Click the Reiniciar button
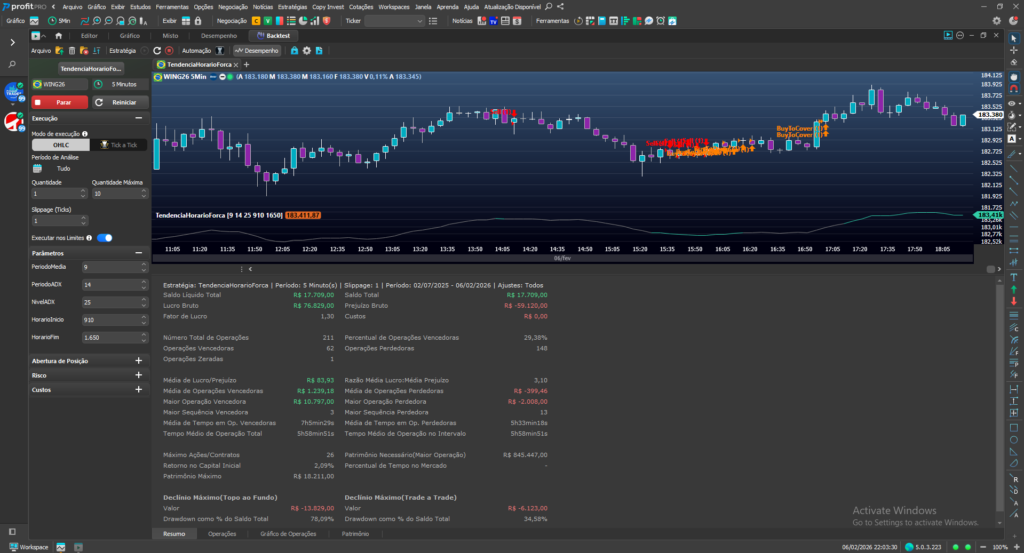The width and height of the screenshot is (1024, 553). [x=119, y=102]
